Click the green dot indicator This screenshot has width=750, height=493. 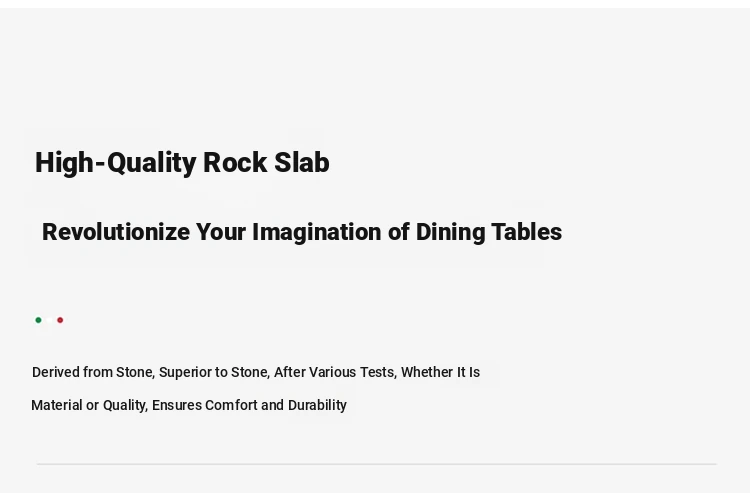coord(38,320)
